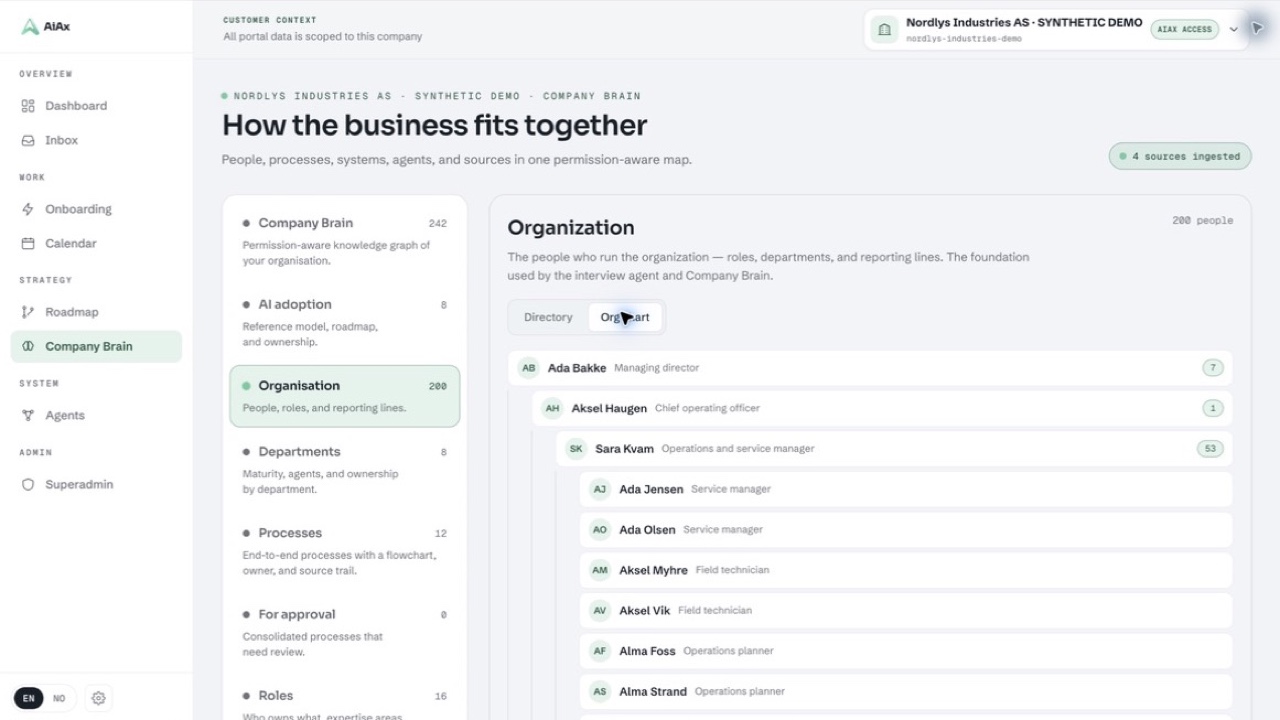Click the 4 sources ingested badge
Image resolution: width=1280 pixels, height=720 pixels.
tap(1180, 156)
